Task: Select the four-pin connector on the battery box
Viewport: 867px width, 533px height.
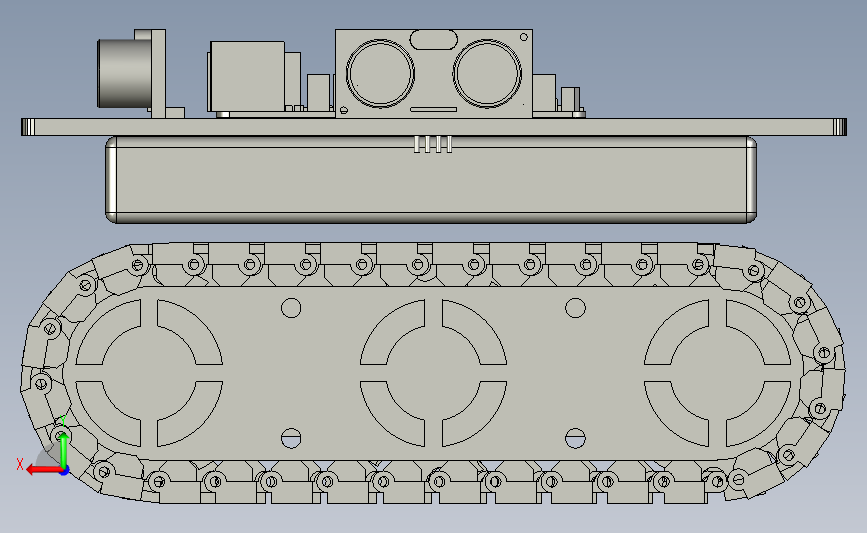Action: point(433,144)
